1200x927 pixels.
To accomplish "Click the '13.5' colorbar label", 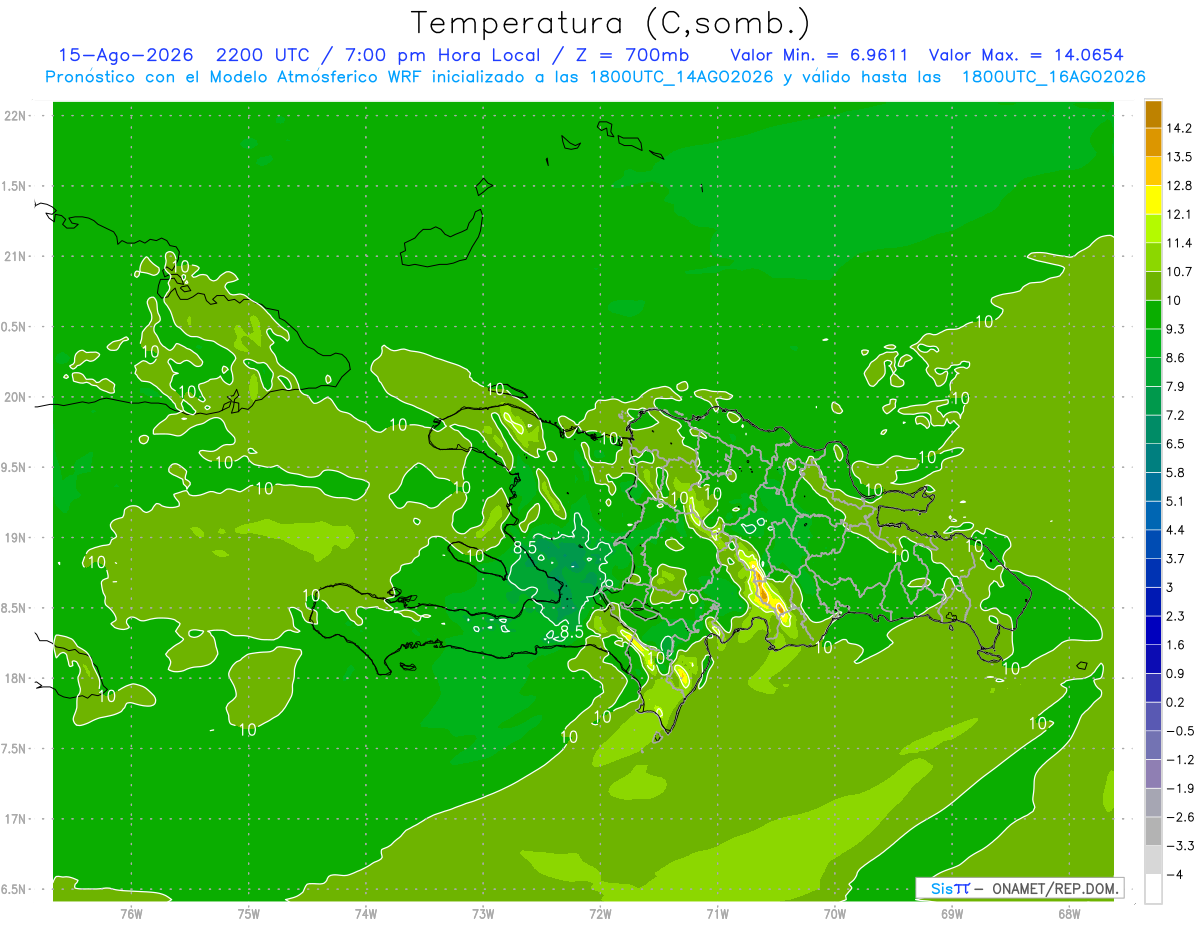I will click(x=1179, y=157).
